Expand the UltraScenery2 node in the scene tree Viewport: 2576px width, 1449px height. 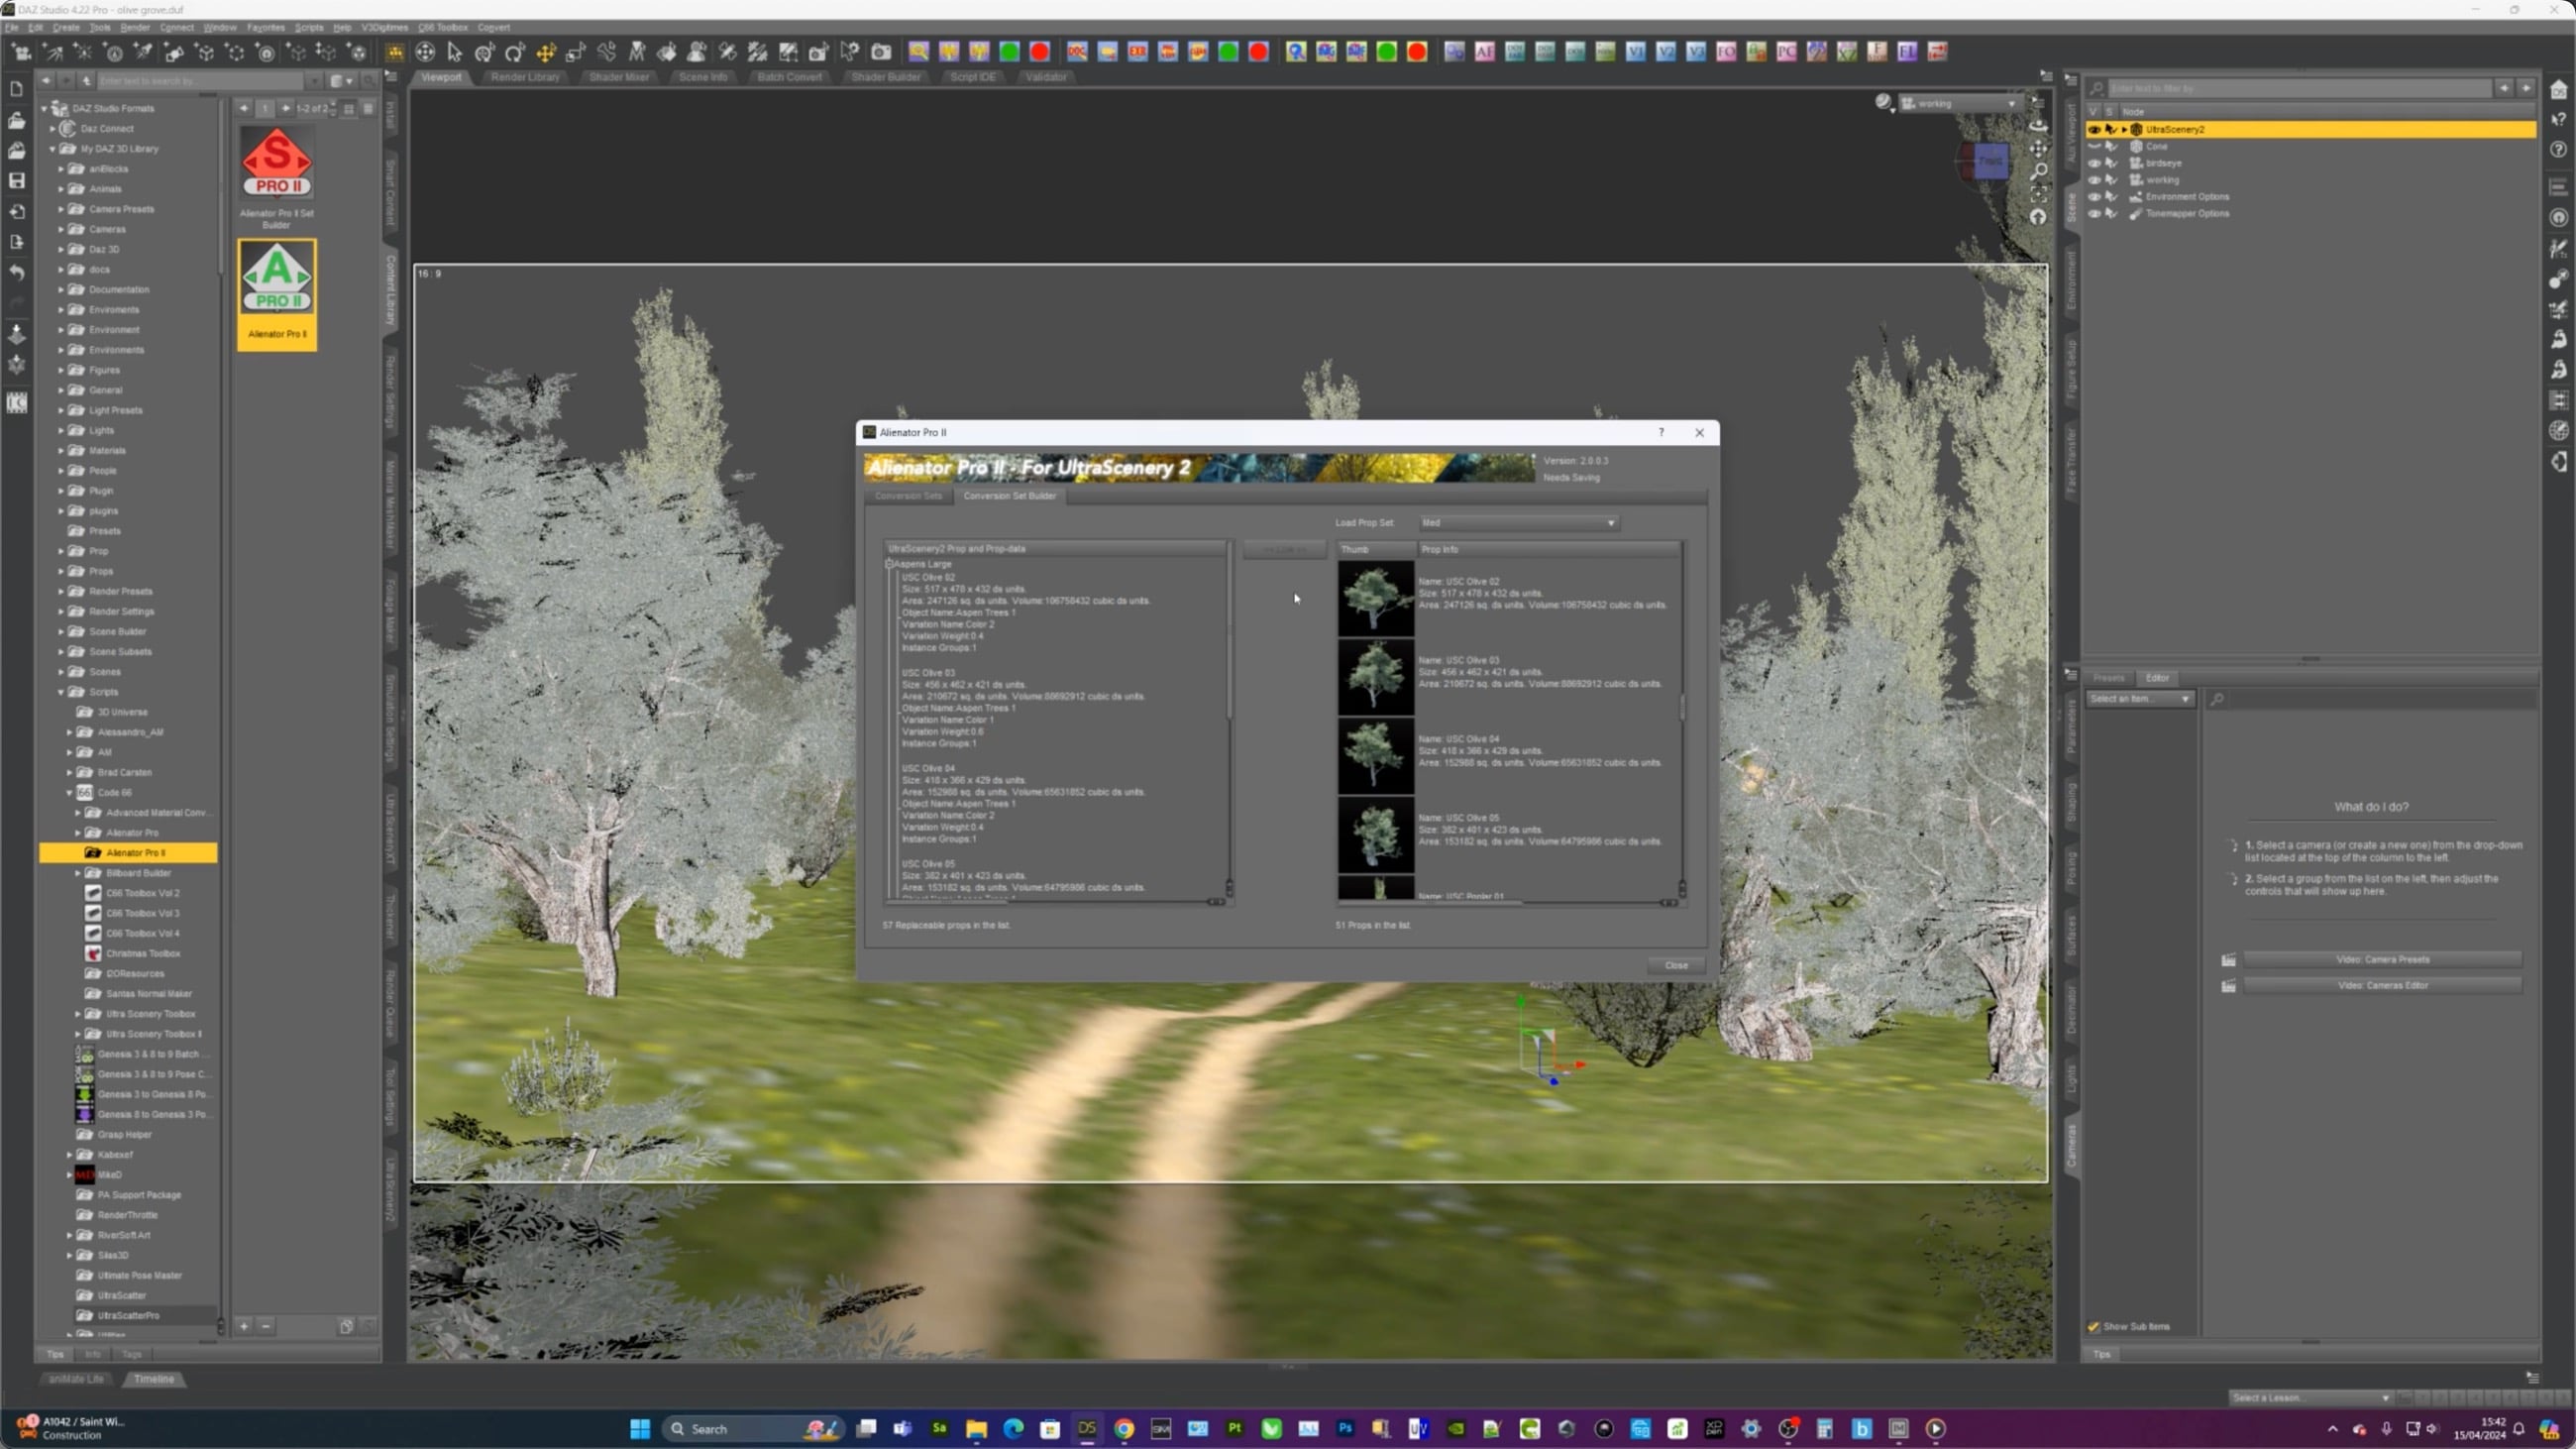pos(2124,129)
